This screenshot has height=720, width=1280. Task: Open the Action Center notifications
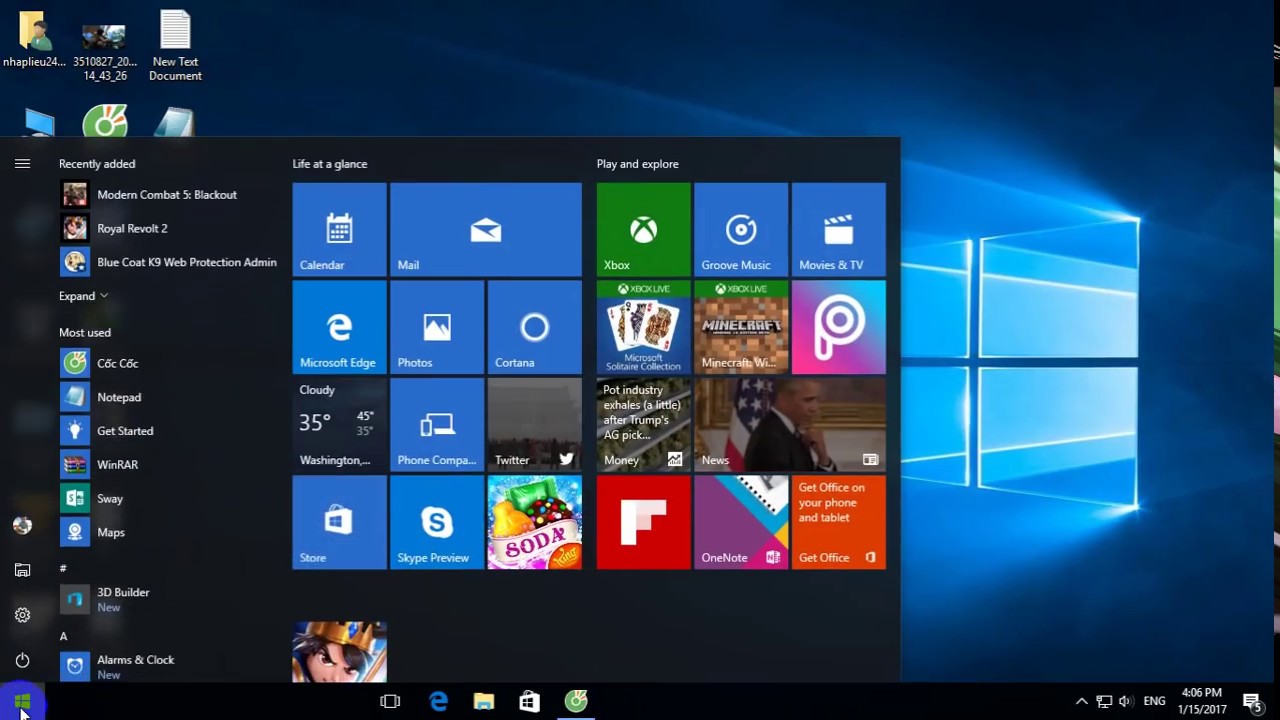(x=1251, y=702)
